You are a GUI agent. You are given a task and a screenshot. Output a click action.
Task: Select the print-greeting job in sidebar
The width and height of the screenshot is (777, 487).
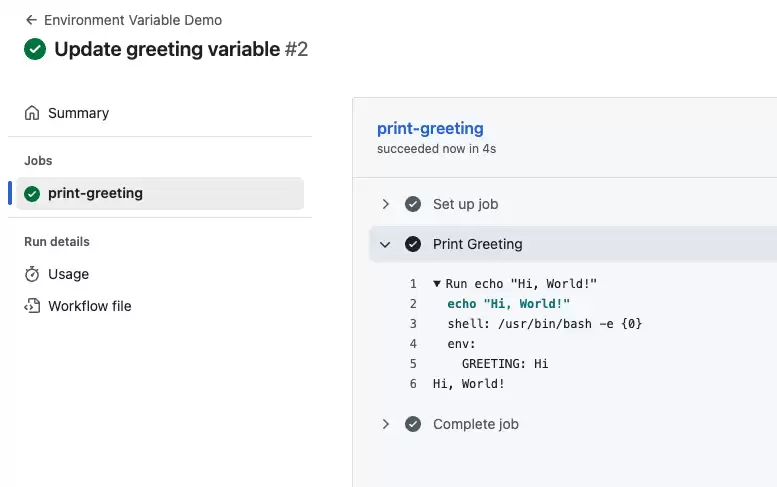(160, 194)
